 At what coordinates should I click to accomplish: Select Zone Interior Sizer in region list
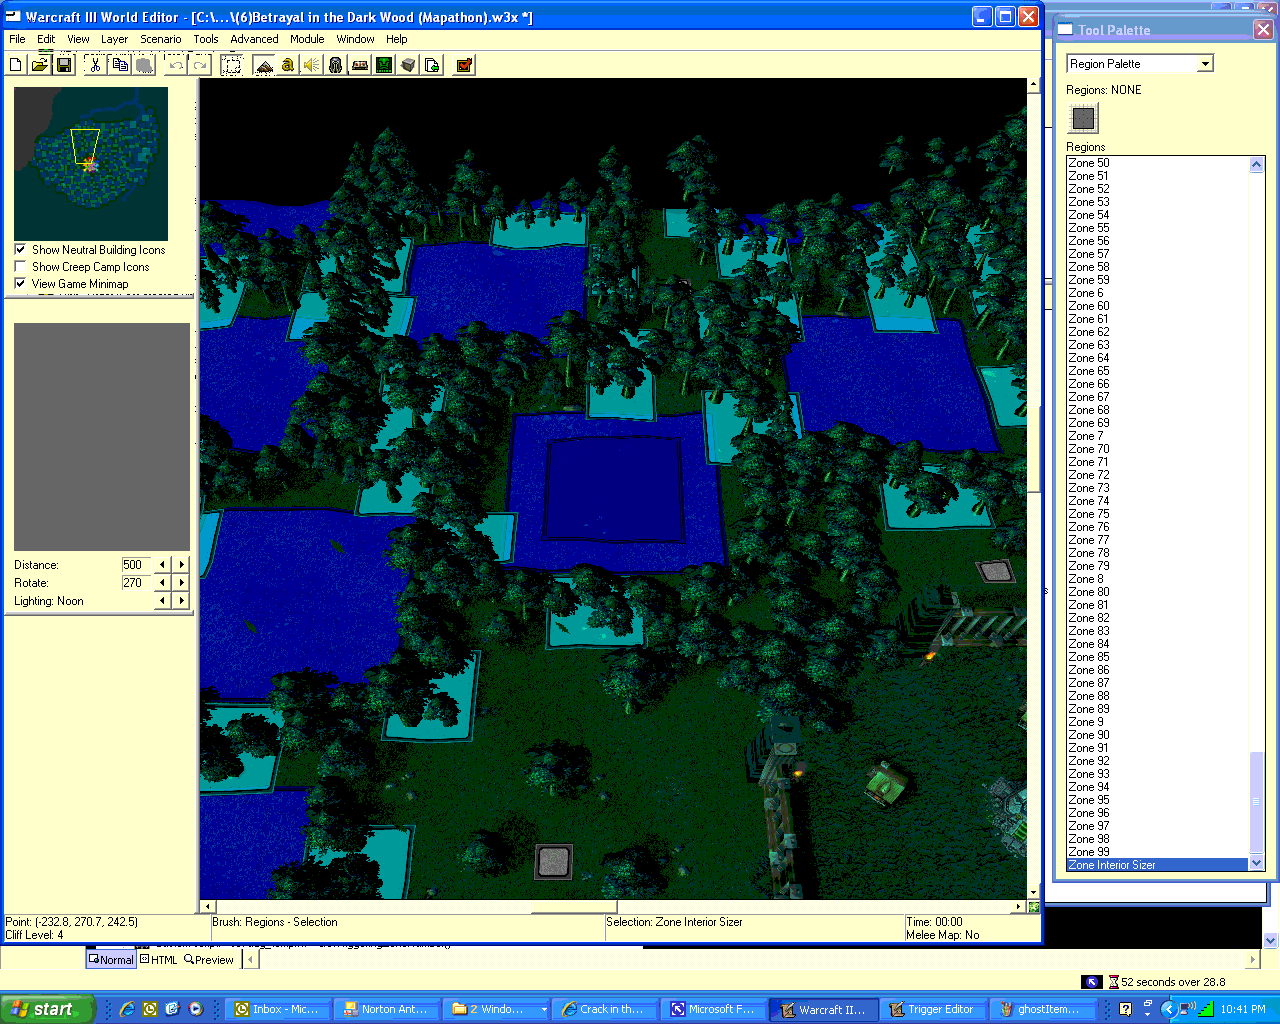pyautogui.click(x=1158, y=865)
